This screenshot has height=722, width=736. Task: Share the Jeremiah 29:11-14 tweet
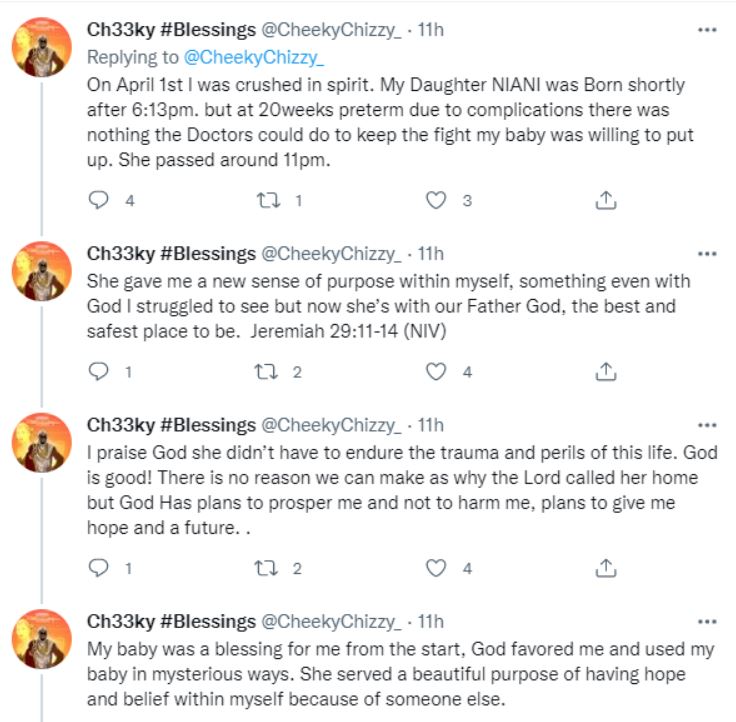point(605,371)
